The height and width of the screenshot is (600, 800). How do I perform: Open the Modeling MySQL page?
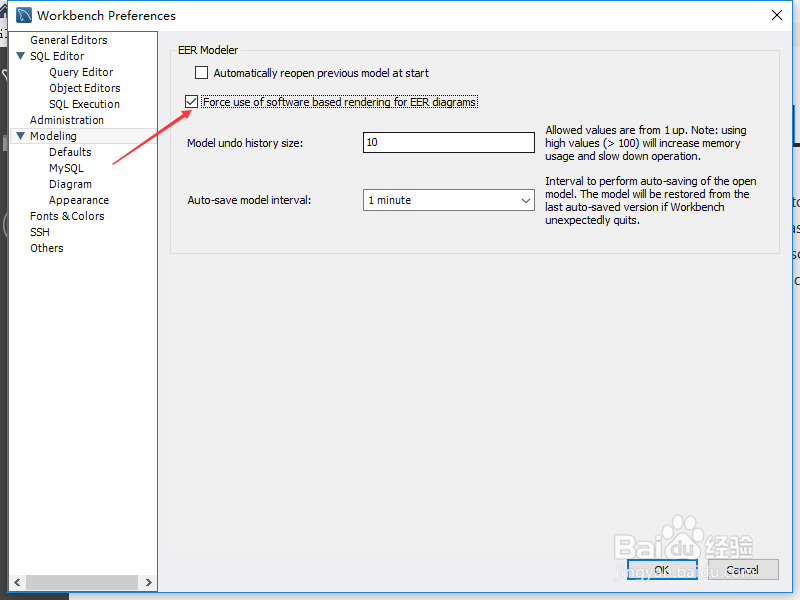(x=66, y=168)
